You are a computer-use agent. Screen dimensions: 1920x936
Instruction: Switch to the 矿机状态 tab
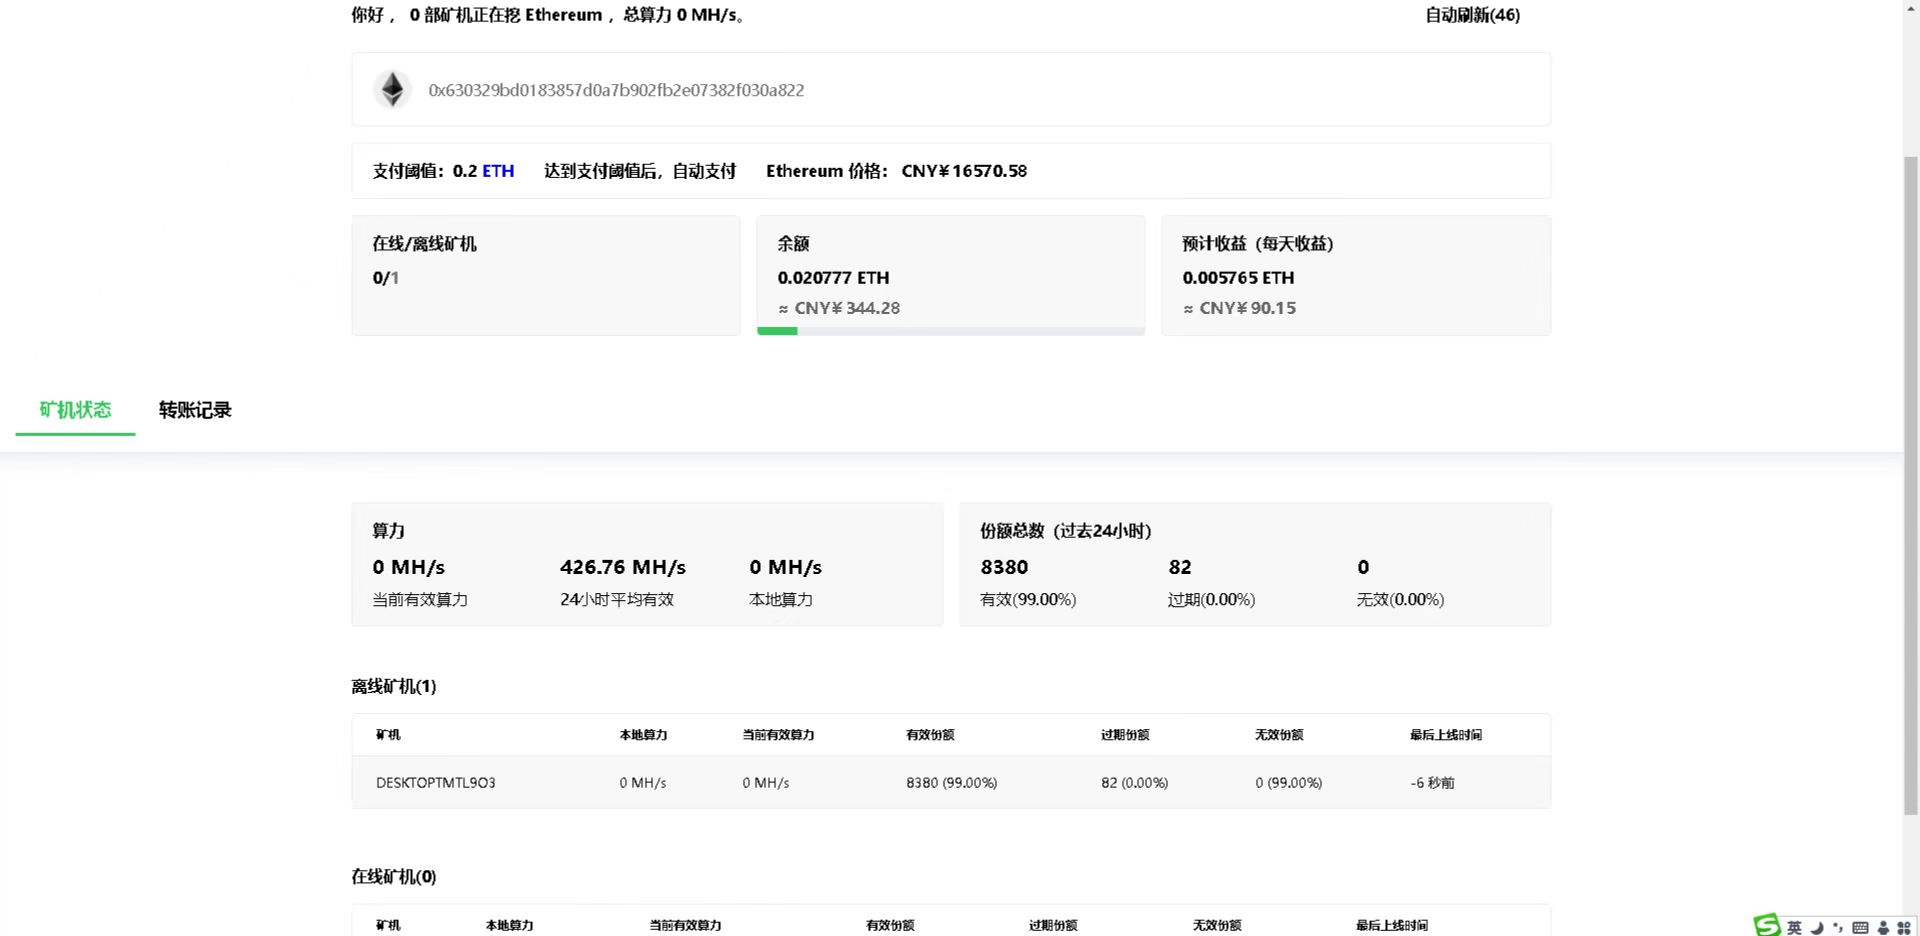[x=75, y=410]
